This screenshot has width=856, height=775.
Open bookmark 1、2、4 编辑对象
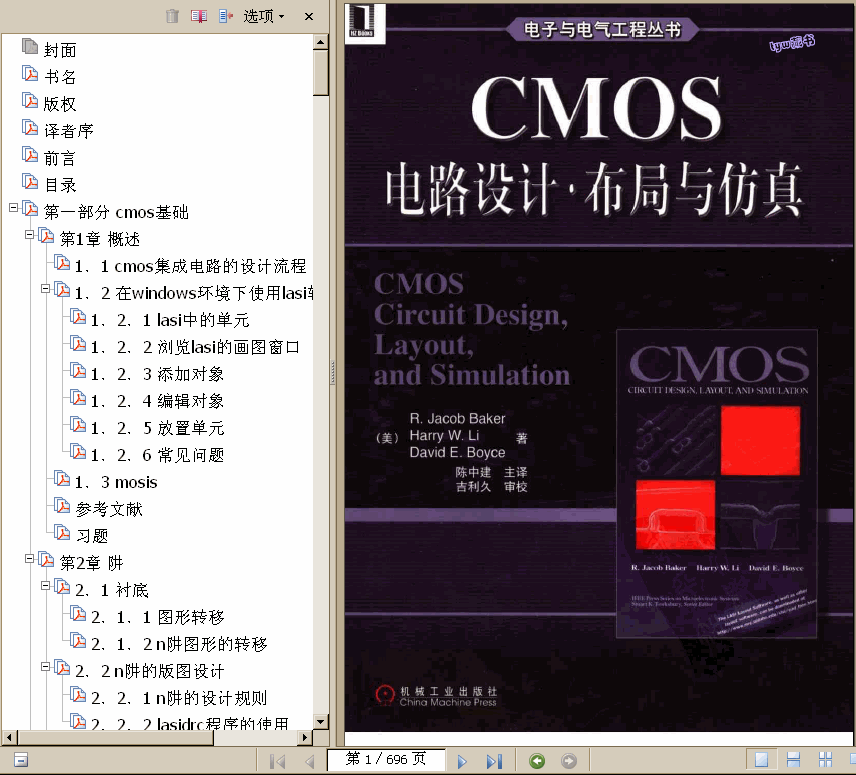(157, 401)
